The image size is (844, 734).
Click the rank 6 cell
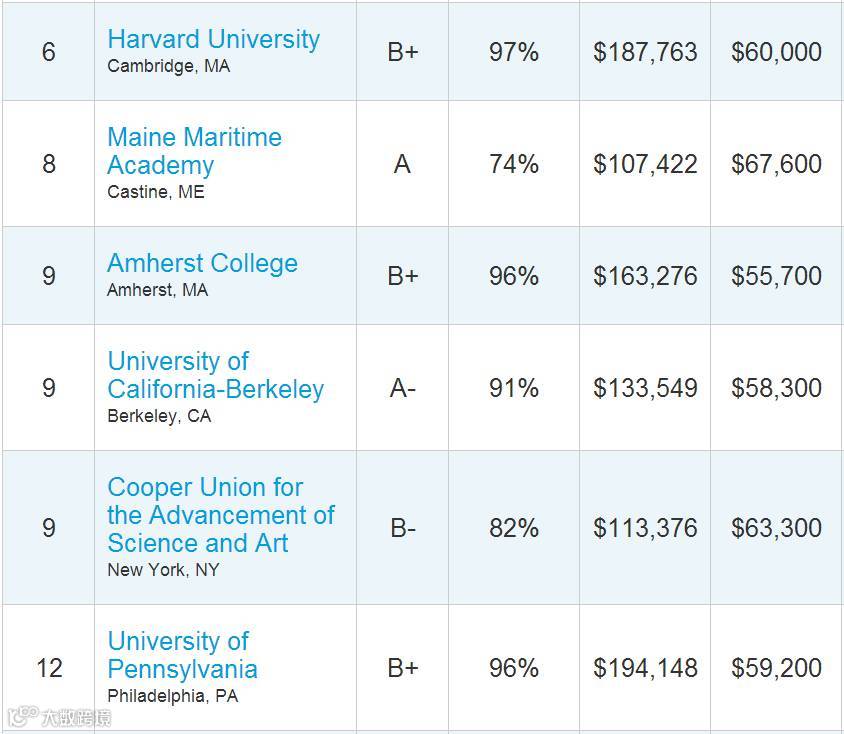pyautogui.click(x=49, y=52)
